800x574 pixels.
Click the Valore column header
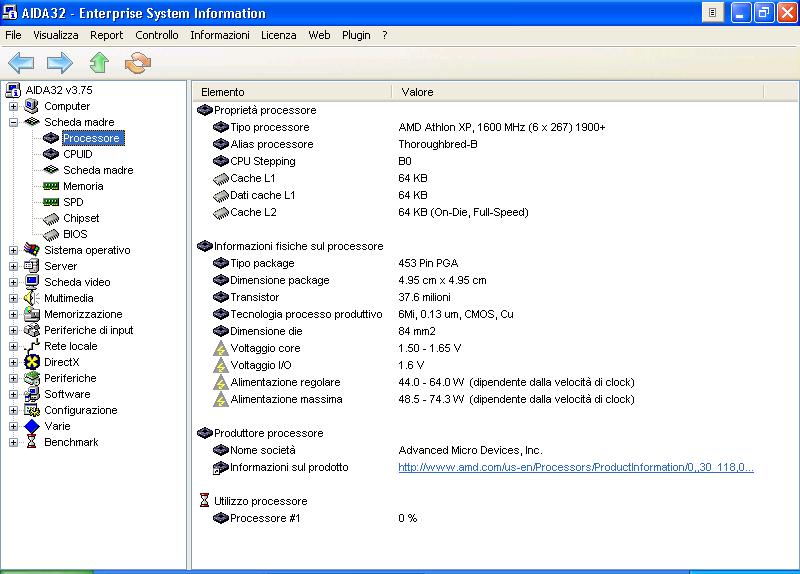[x=578, y=92]
